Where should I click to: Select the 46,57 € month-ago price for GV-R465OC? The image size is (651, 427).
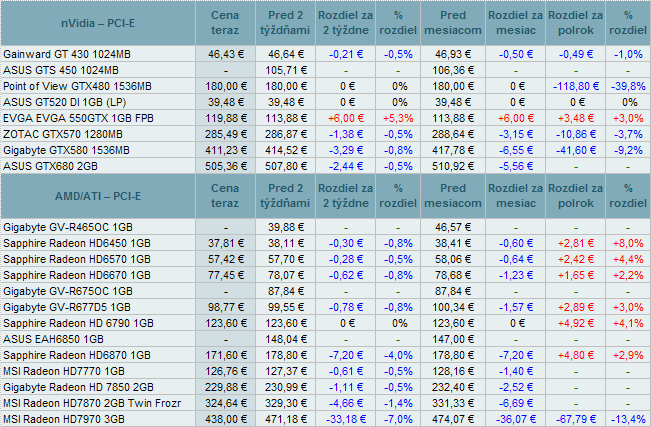(453, 227)
